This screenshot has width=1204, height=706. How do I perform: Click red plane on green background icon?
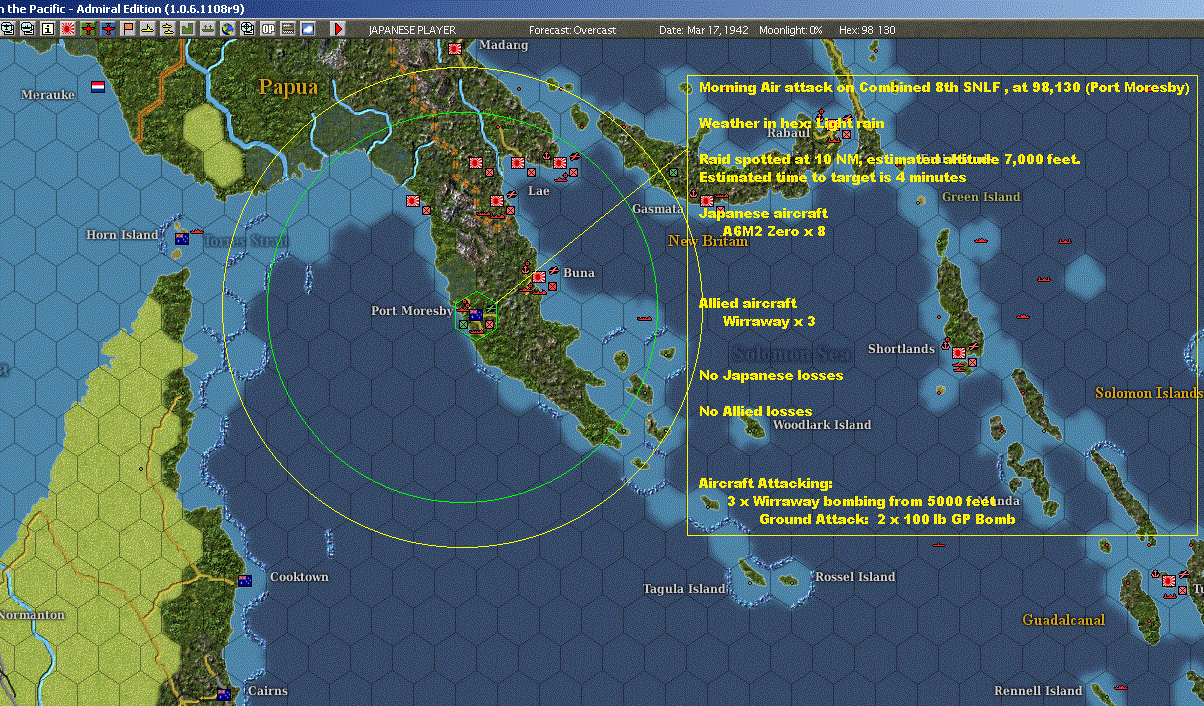[x=88, y=29]
